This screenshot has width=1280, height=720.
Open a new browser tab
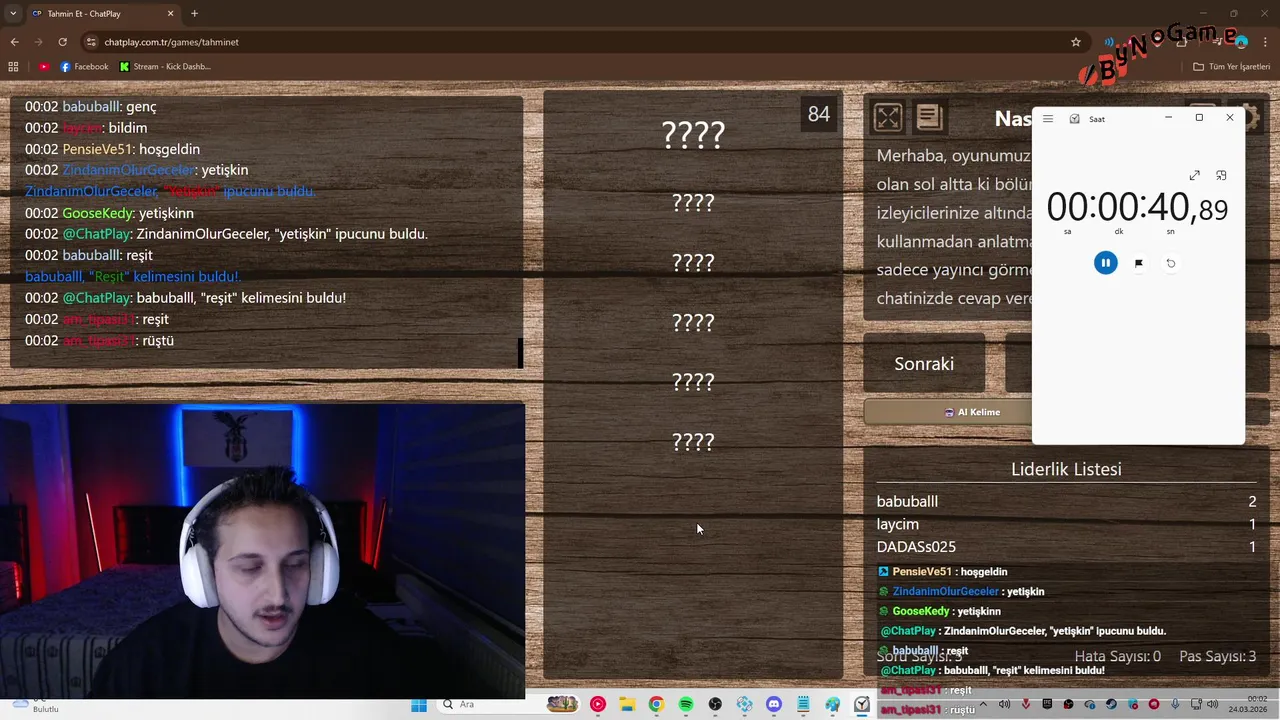pyautogui.click(x=194, y=13)
